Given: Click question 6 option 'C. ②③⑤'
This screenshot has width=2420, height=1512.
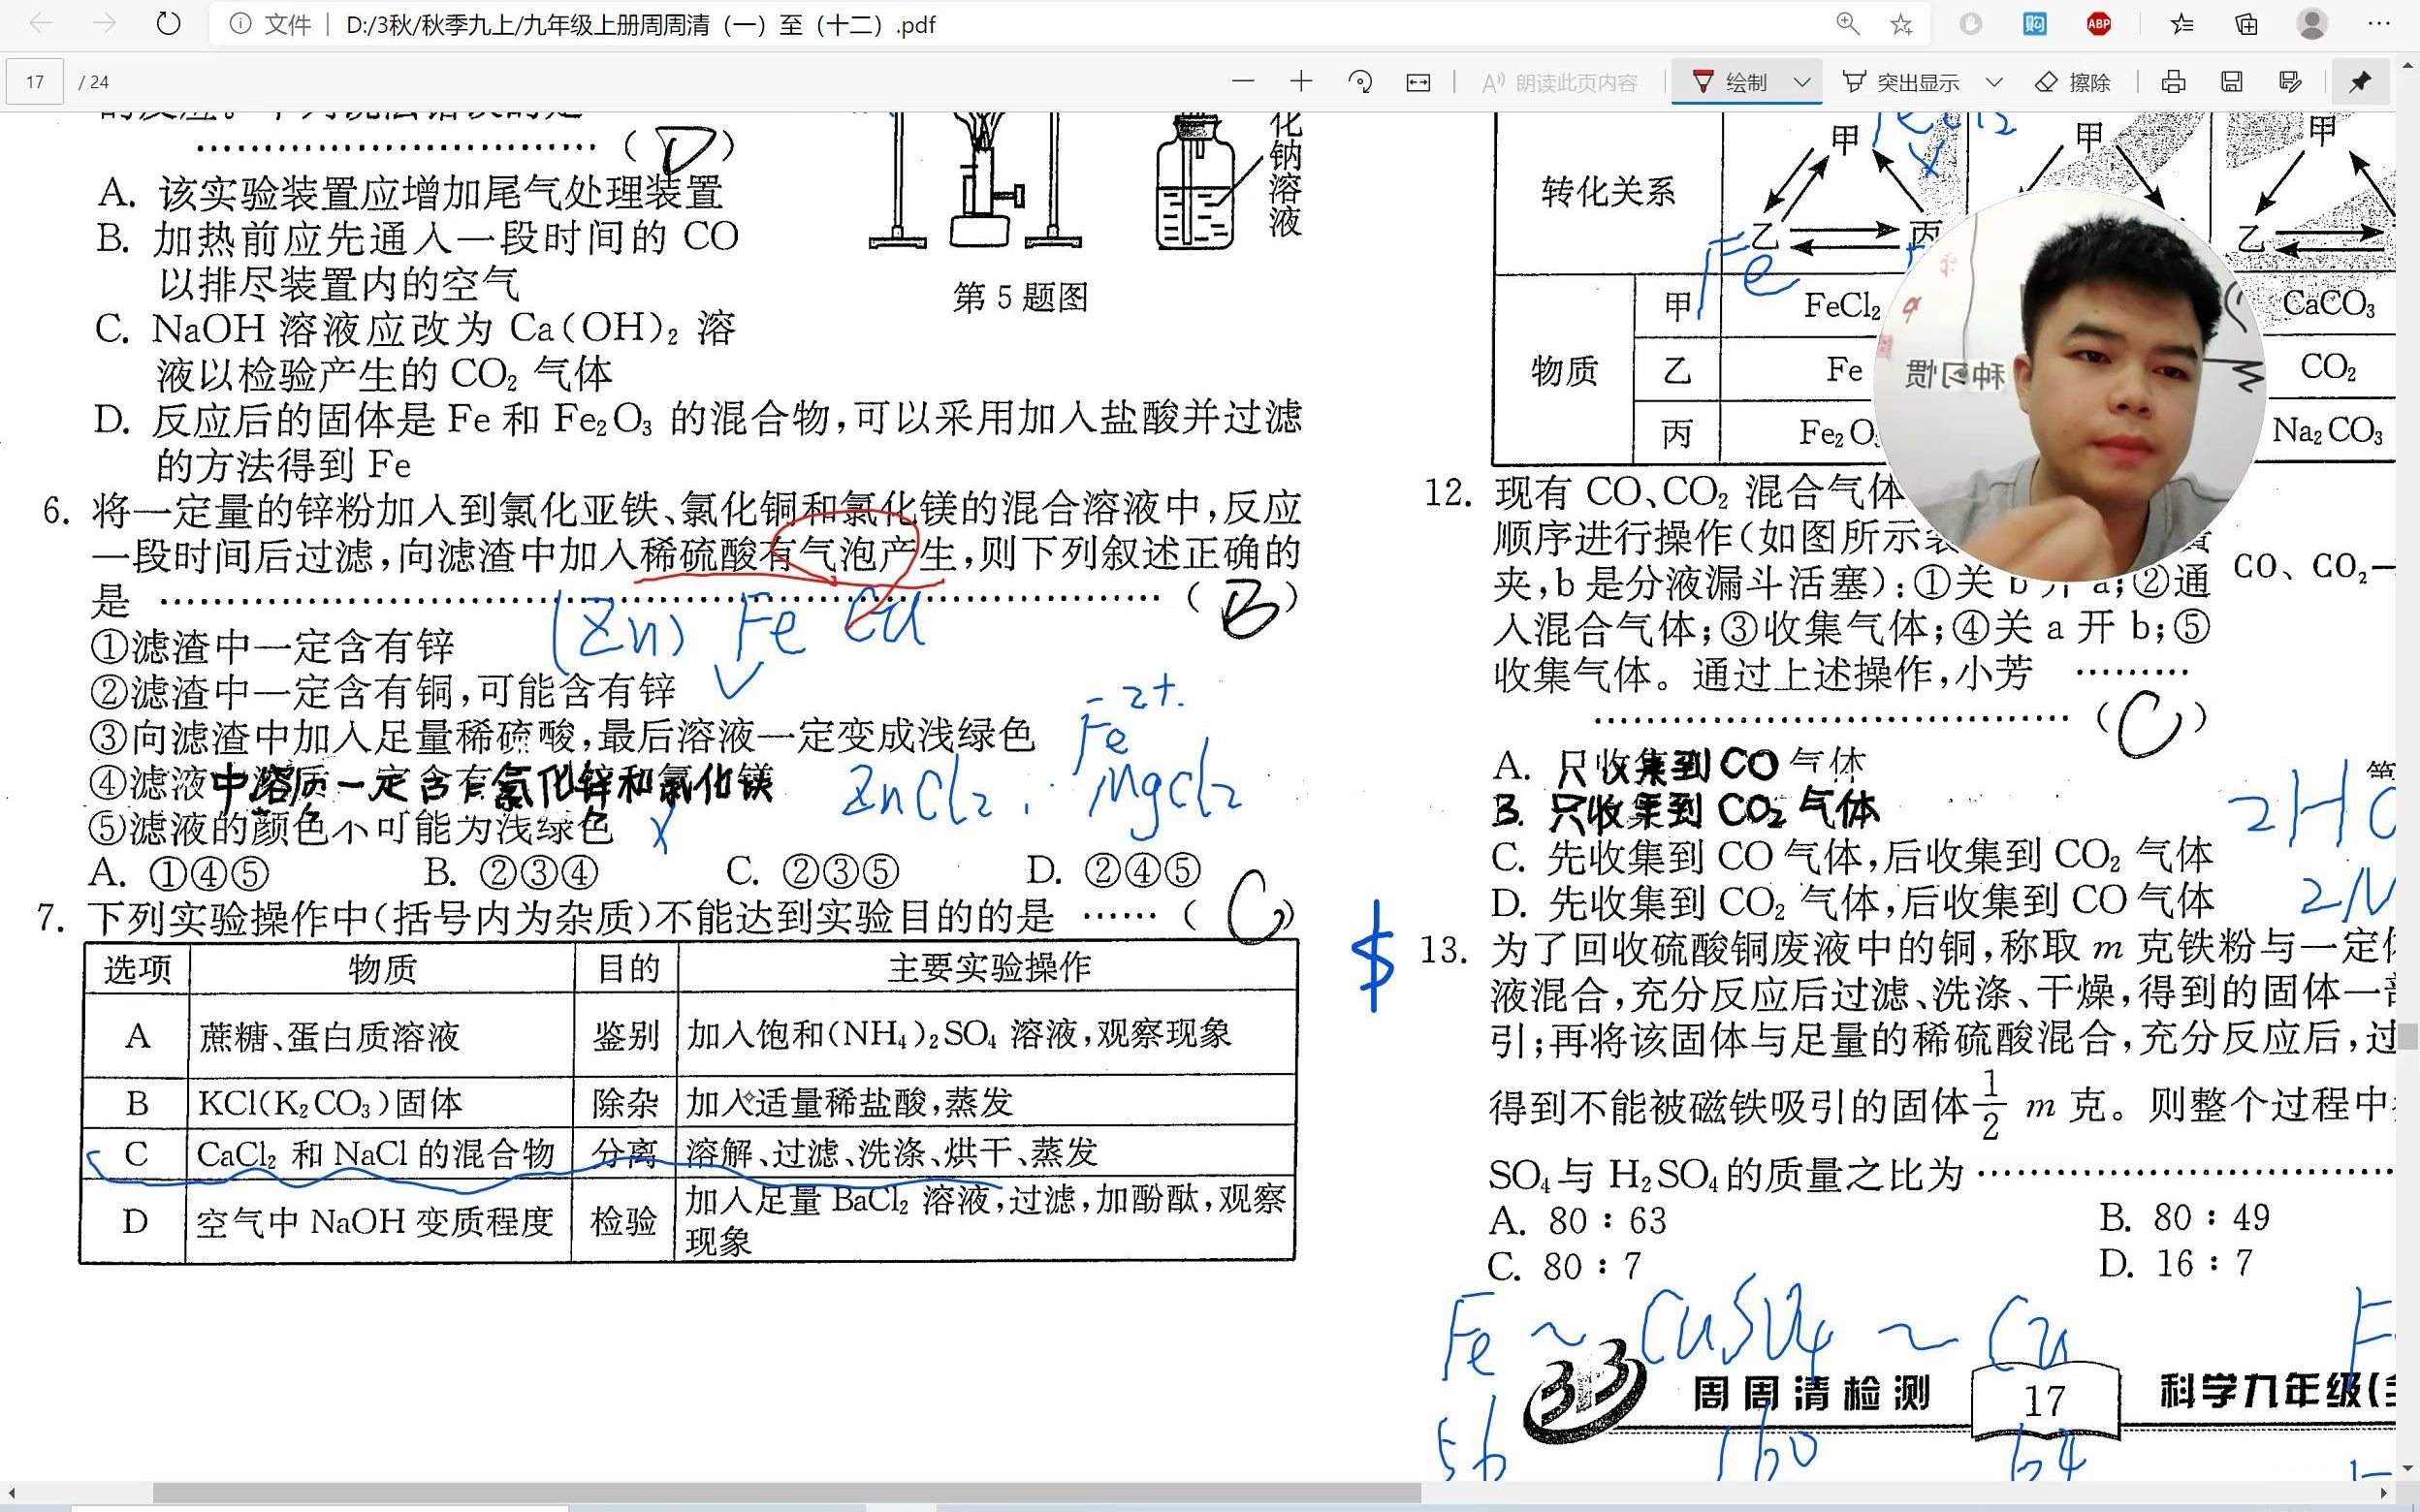Looking at the screenshot, I should click(812, 872).
